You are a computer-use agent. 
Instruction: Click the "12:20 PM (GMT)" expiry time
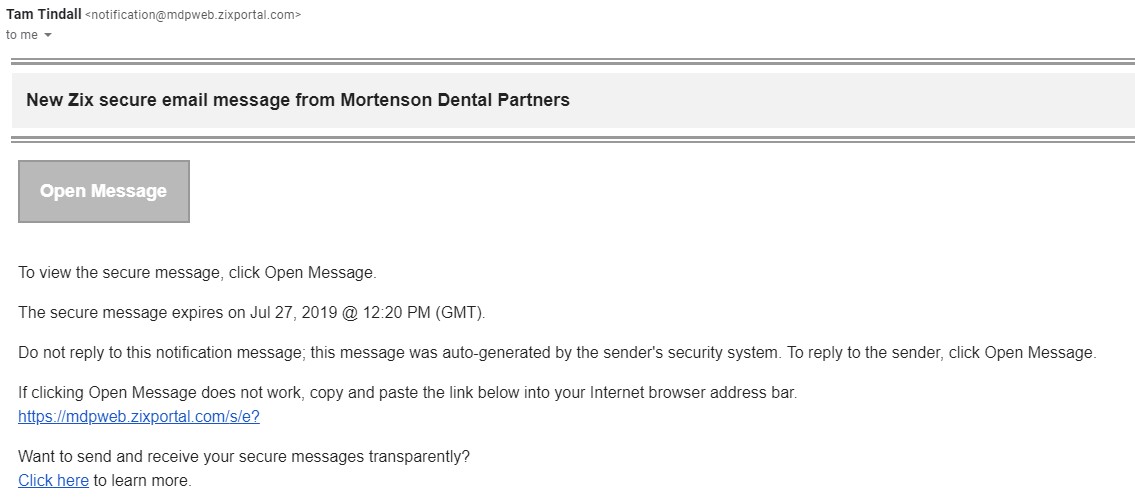pos(420,312)
